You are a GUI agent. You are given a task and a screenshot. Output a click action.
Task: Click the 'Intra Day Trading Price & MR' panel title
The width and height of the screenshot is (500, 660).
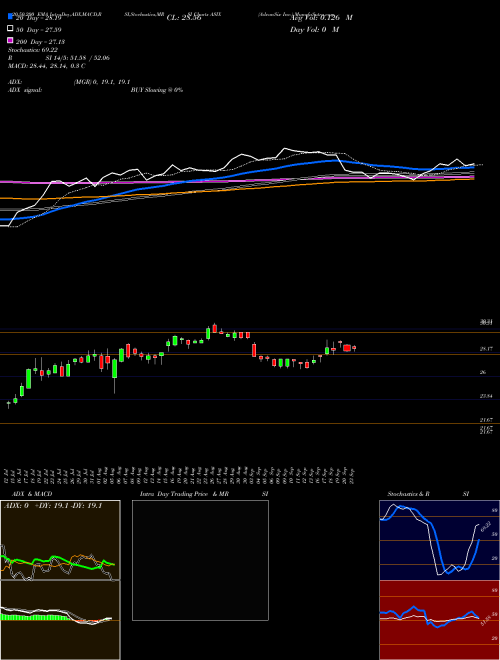click(x=184, y=494)
